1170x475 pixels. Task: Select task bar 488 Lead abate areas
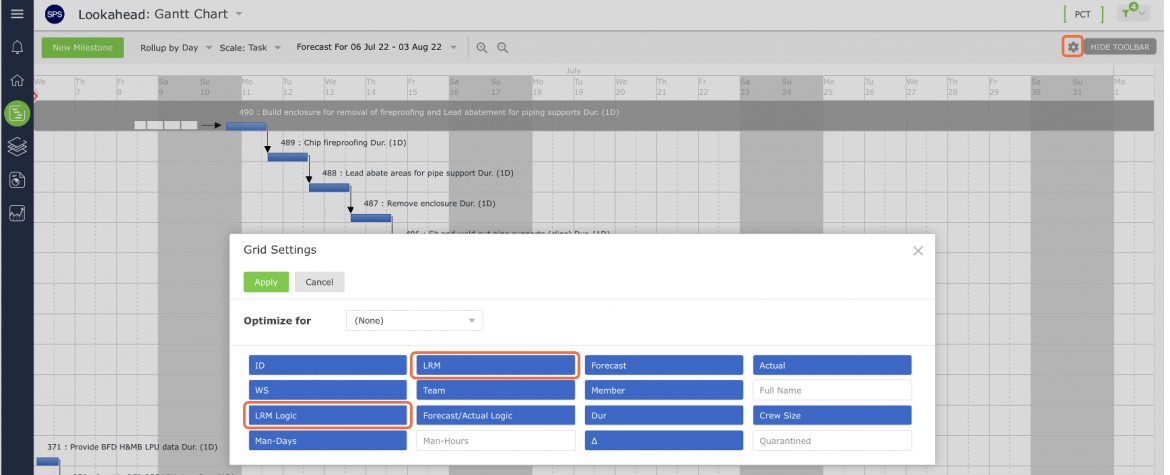(329, 187)
